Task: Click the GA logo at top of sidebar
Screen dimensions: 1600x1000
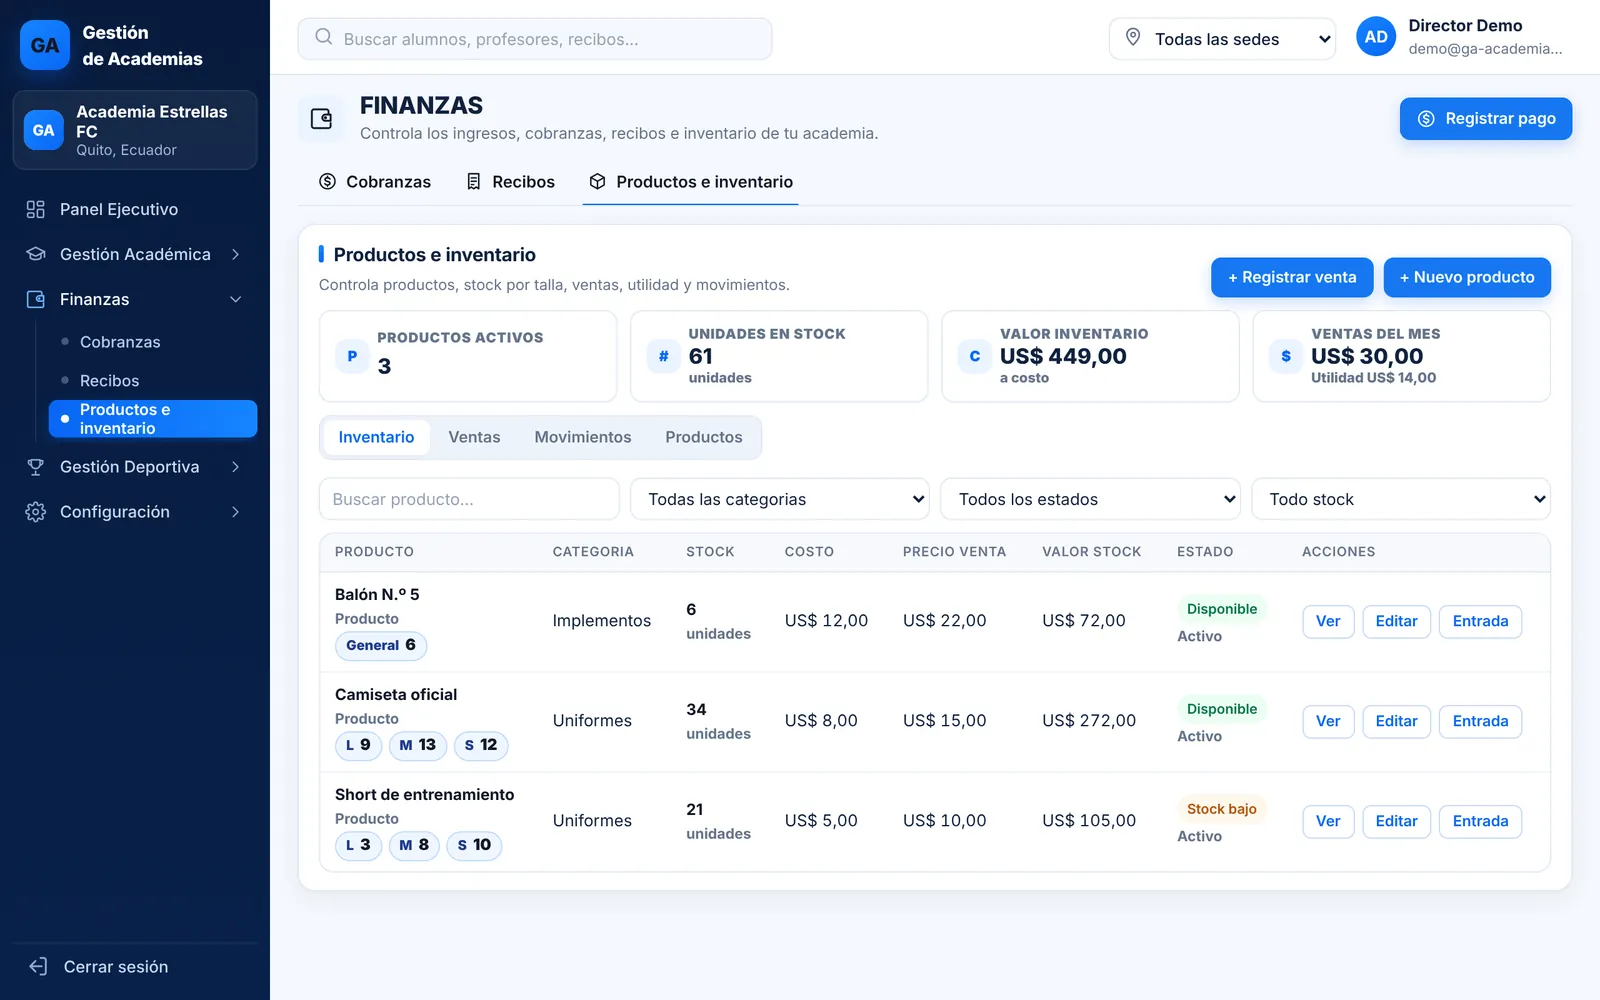Action: click(45, 45)
